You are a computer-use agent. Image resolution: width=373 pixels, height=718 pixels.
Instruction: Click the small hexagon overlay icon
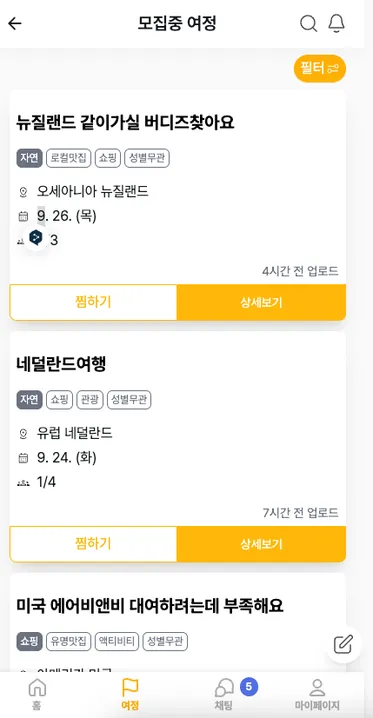click(36, 238)
